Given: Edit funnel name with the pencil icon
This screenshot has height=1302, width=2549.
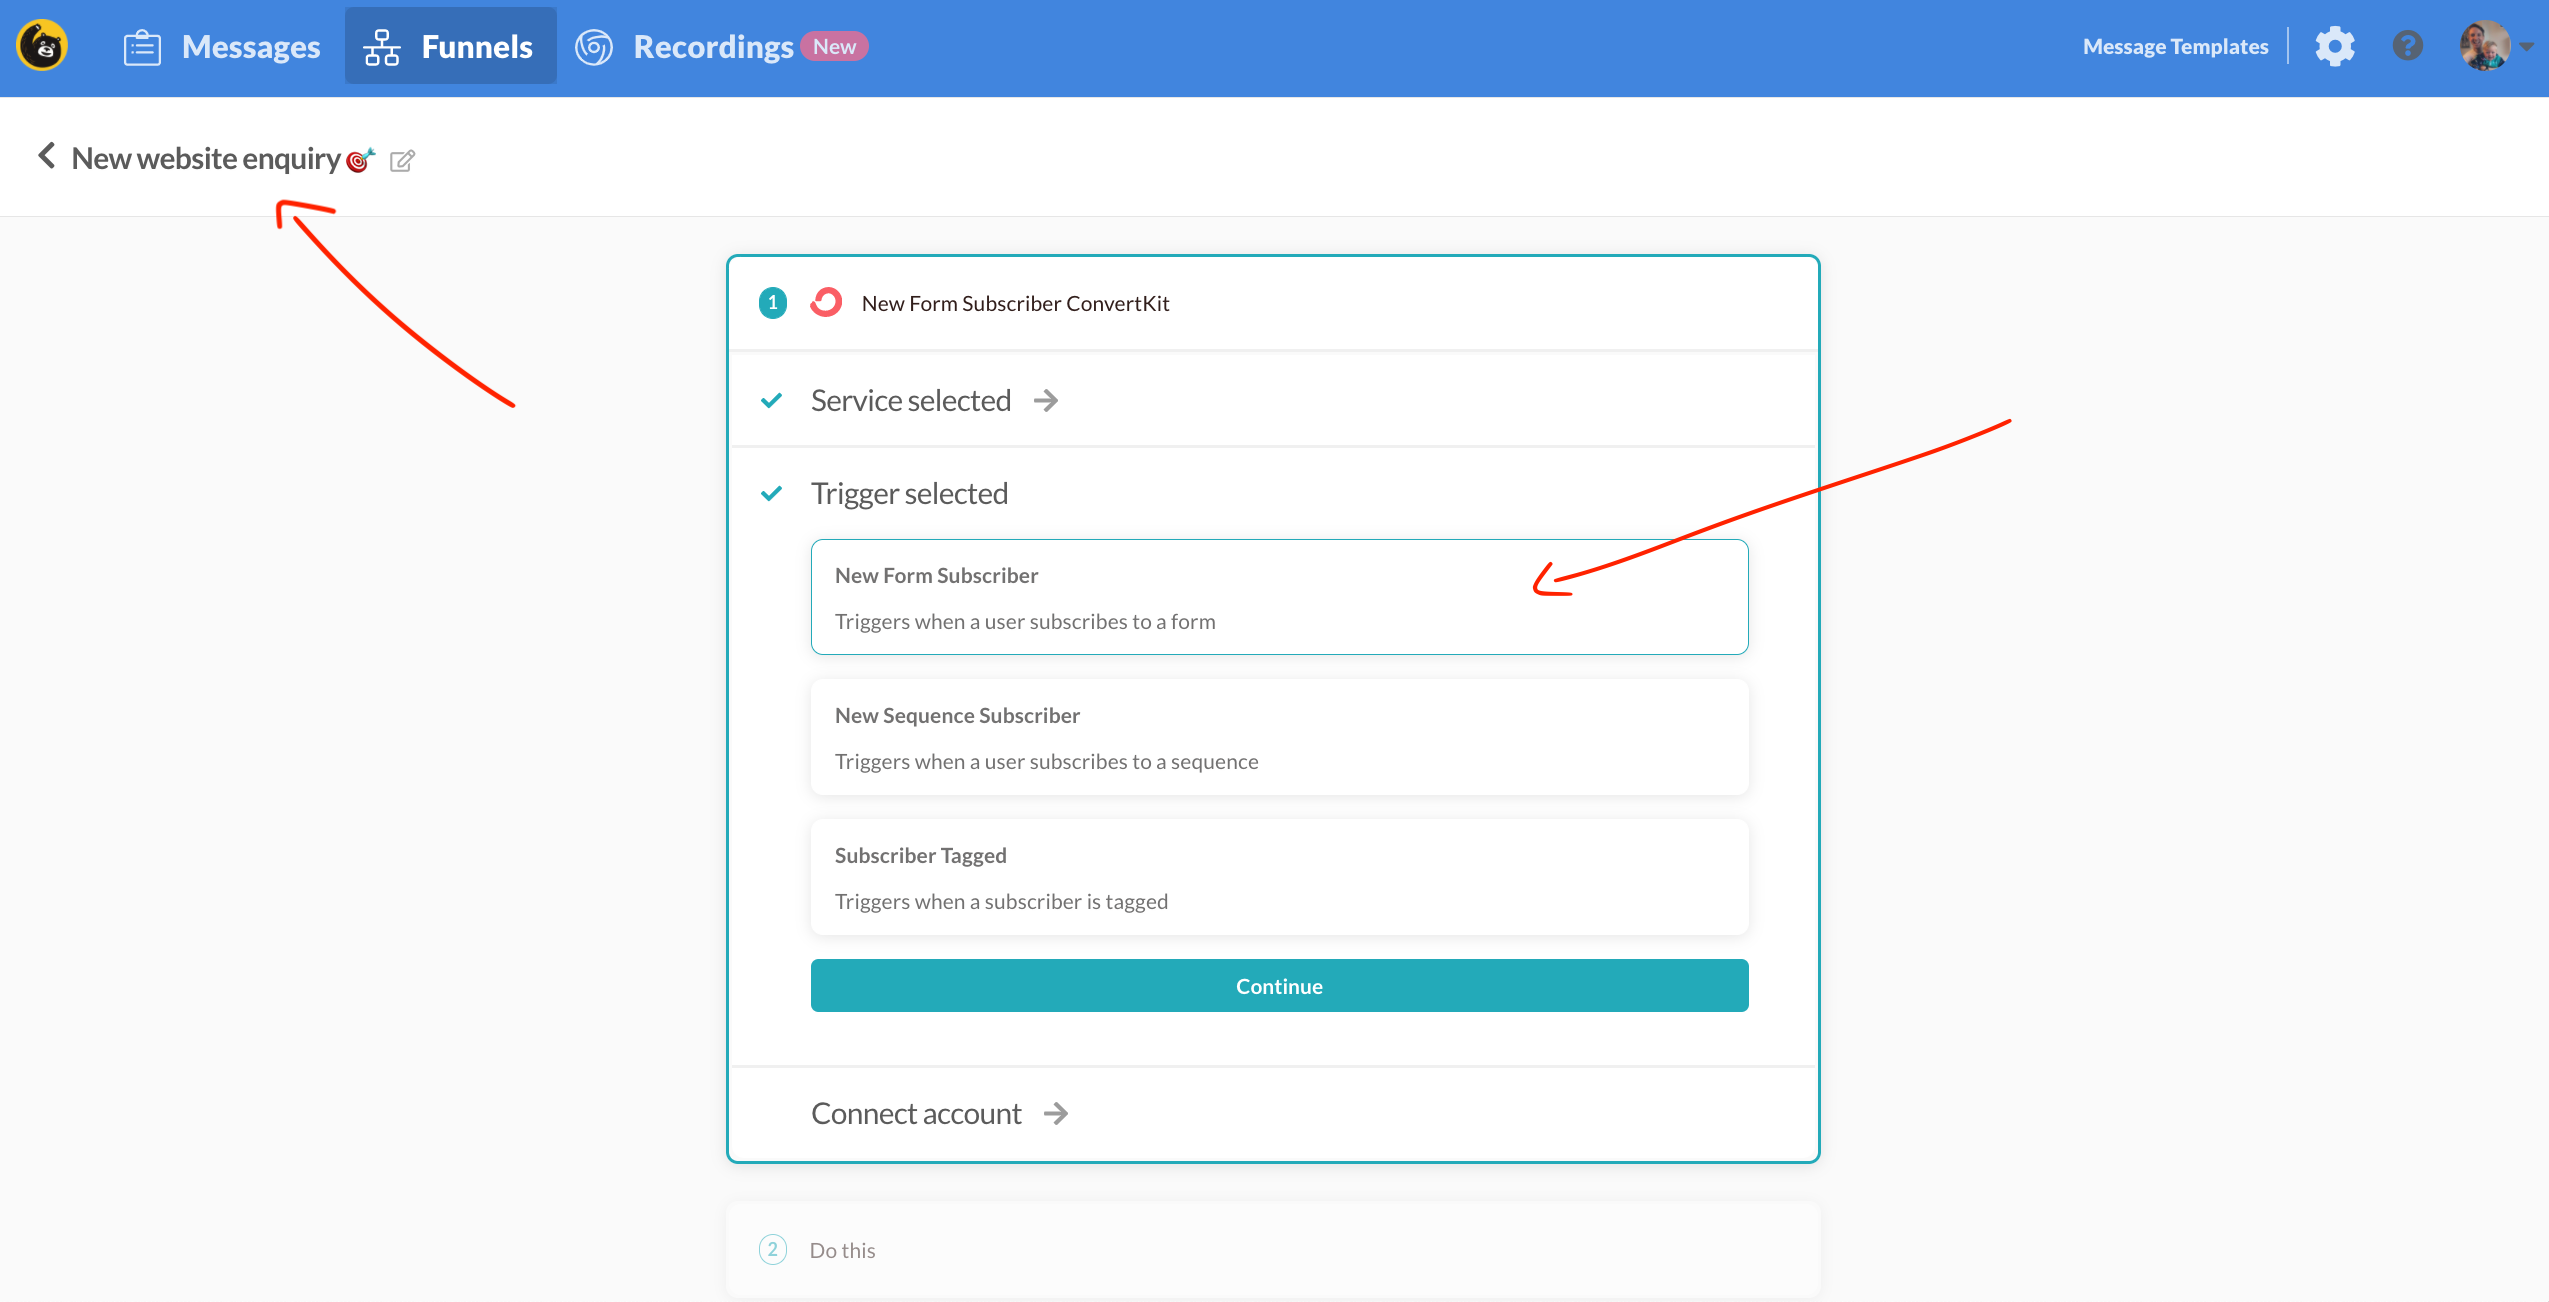Looking at the screenshot, I should (402, 160).
